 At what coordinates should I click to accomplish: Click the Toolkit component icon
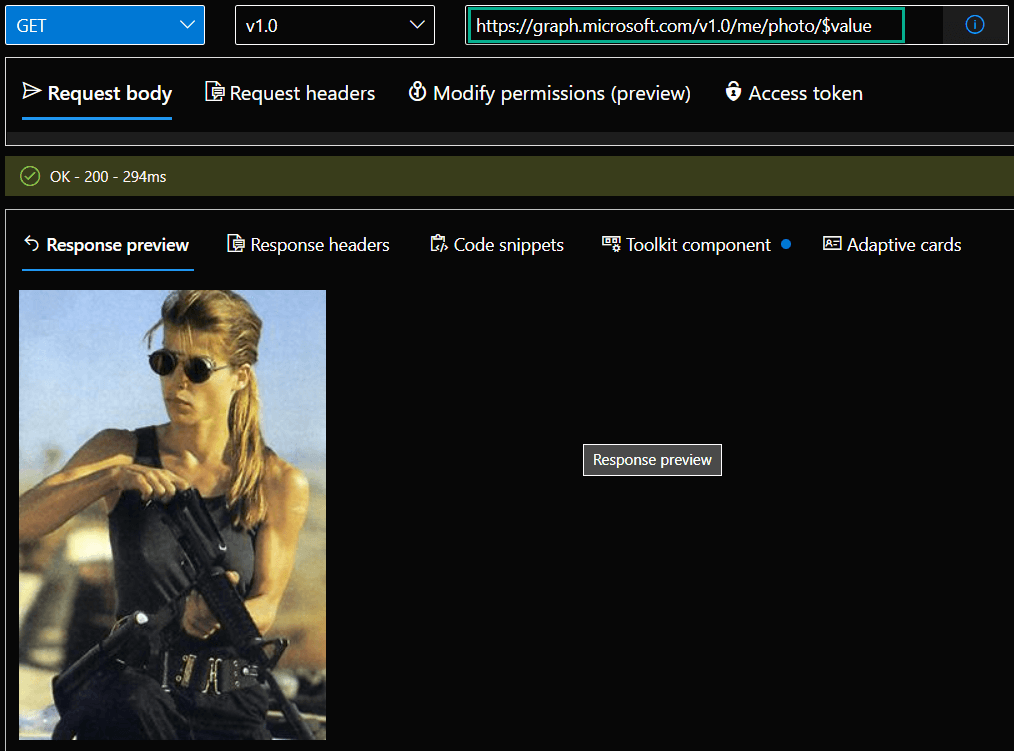pyautogui.click(x=611, y=244)
